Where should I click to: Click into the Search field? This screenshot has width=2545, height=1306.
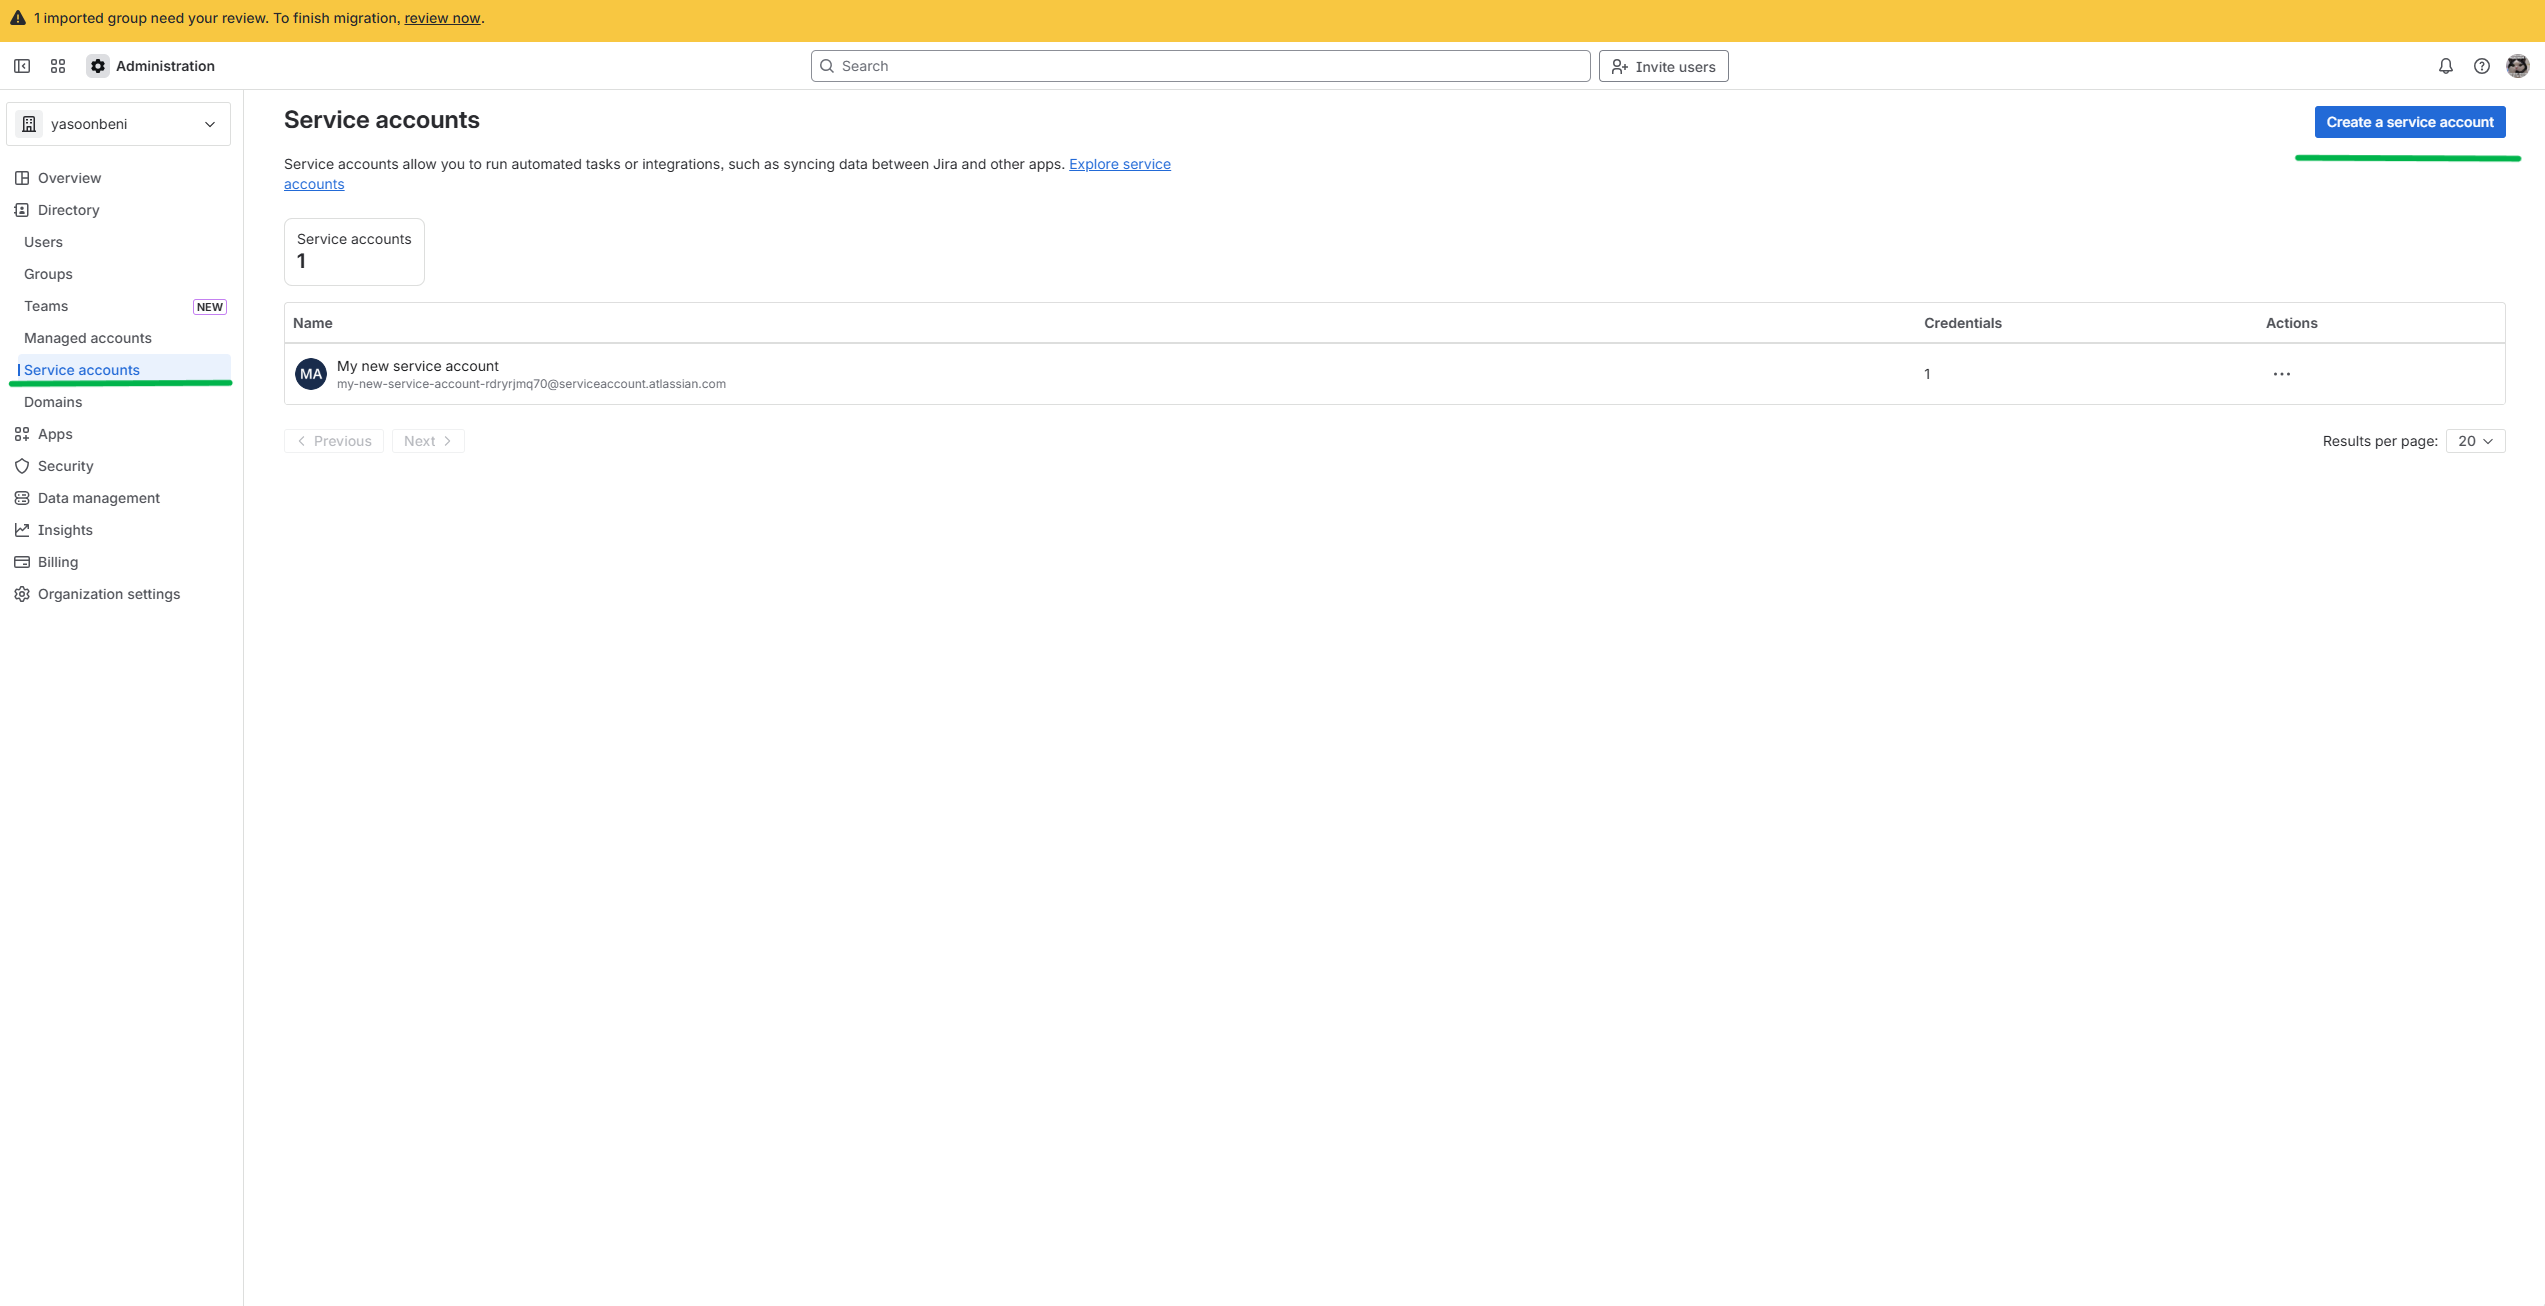tap(1200, 66)
